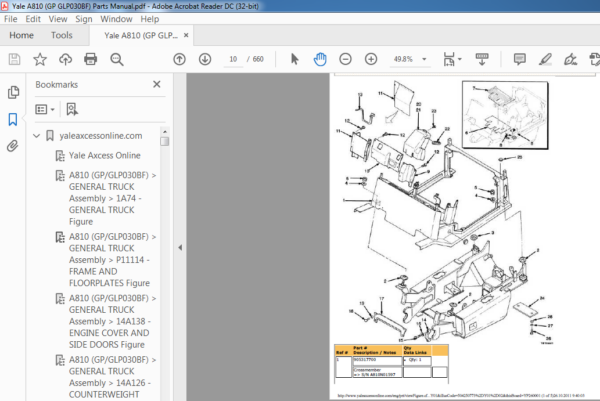Switch to the Tools tab
The image size is (600, 401).
(62, 35)
